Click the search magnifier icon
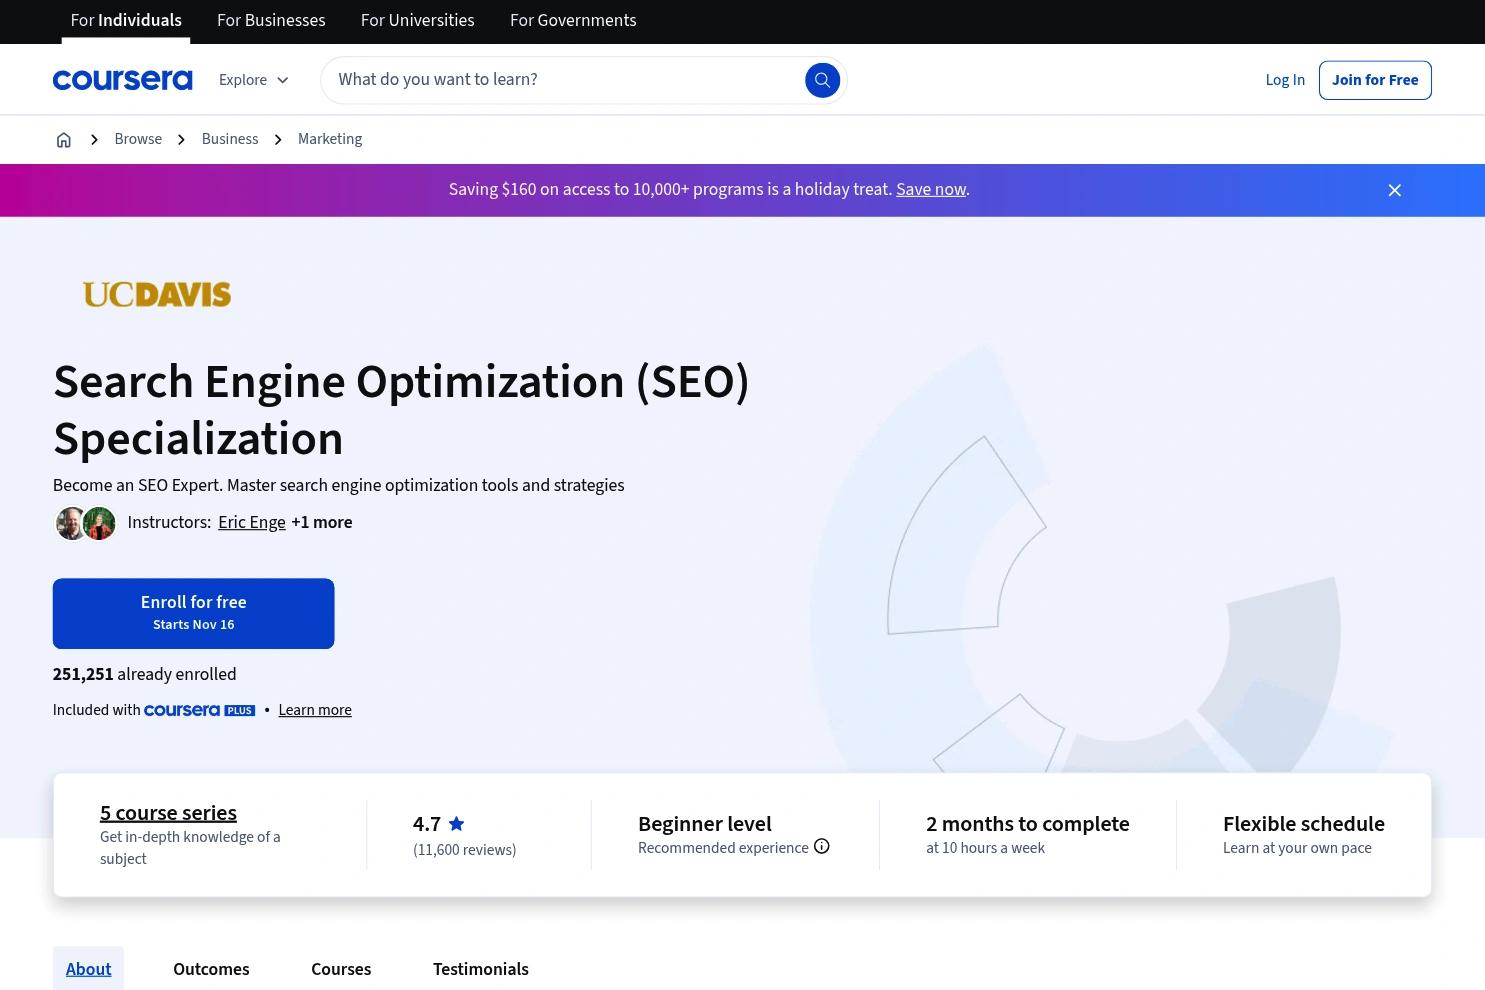Viewport: 1485px width, 990px height. [822, 79]
